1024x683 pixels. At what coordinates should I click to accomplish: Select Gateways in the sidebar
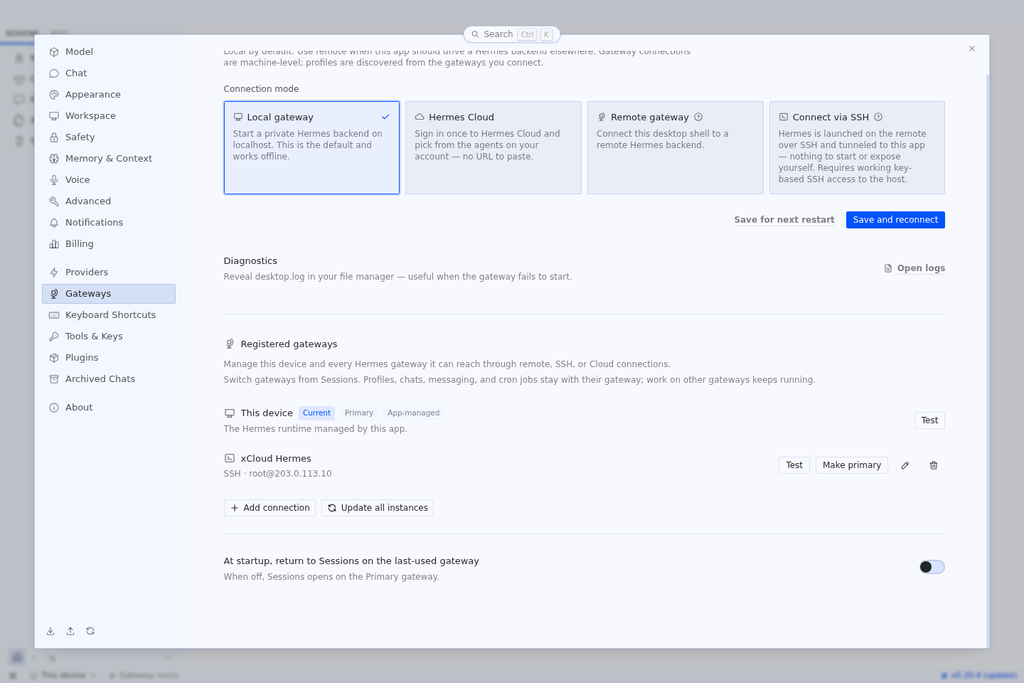coord(108,294)
